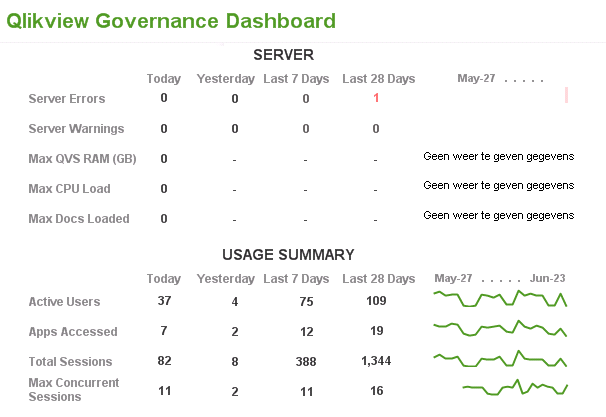Click Apps Accessed Last 28 Days value 19
This screenshot has height=417, width=606.
click(x=376, y=331)
